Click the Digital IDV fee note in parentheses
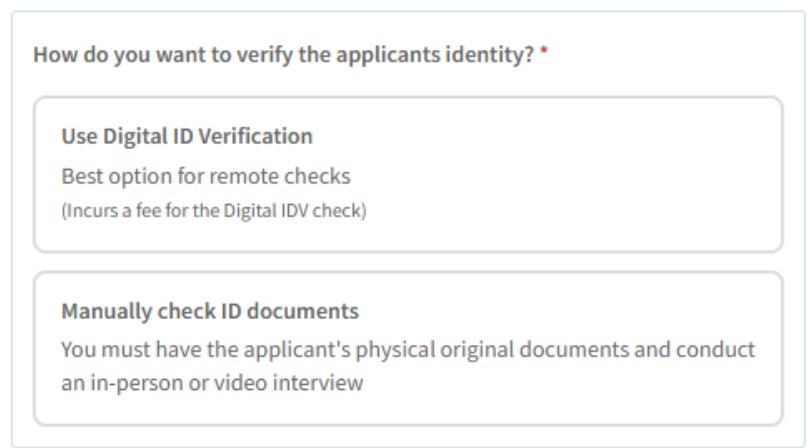 [x=214, y=212]
